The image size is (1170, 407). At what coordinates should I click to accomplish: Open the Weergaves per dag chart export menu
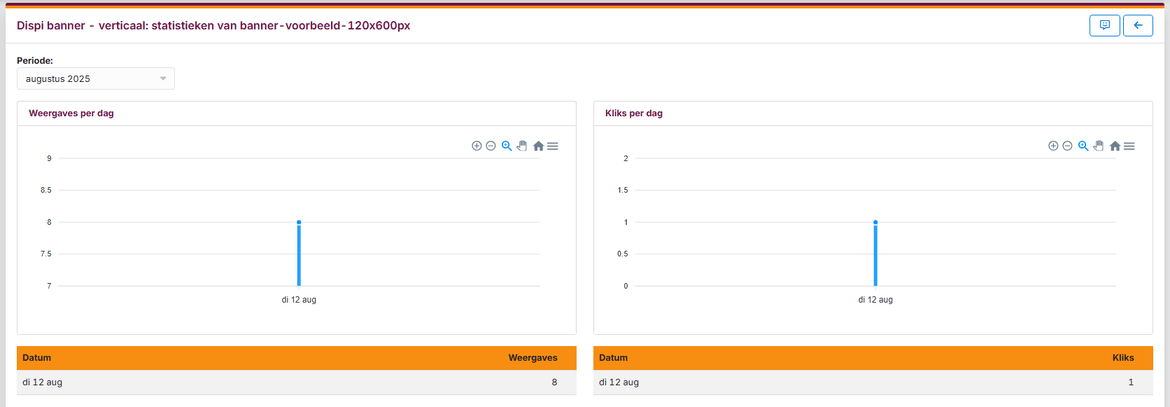point(553,146)
